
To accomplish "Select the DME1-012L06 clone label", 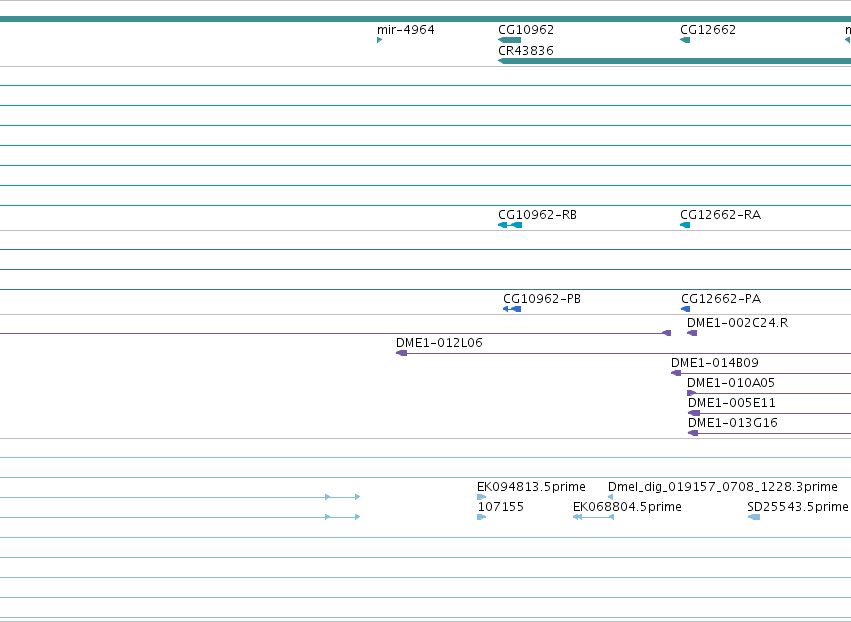I will click(439, 343).
